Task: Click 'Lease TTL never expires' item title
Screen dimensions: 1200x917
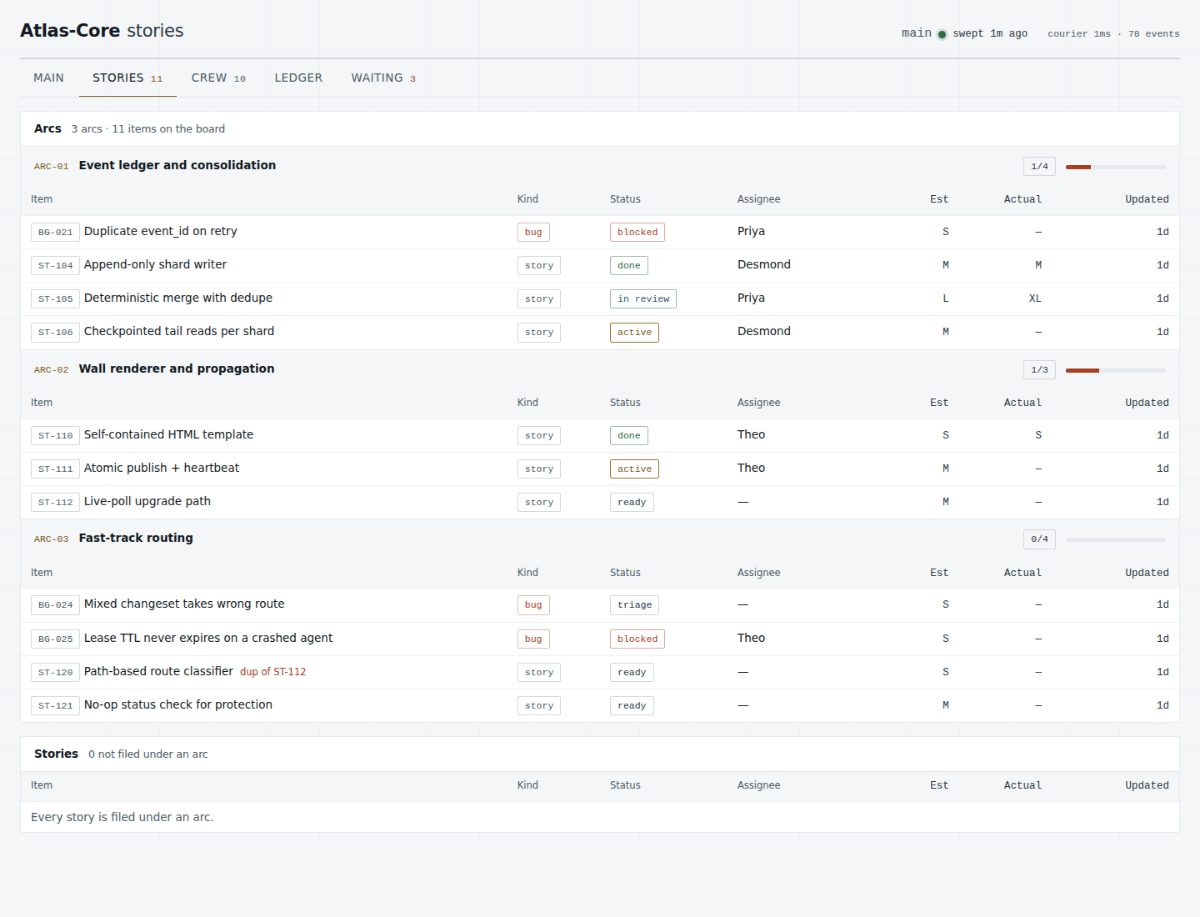Action: tap(208, 638)
